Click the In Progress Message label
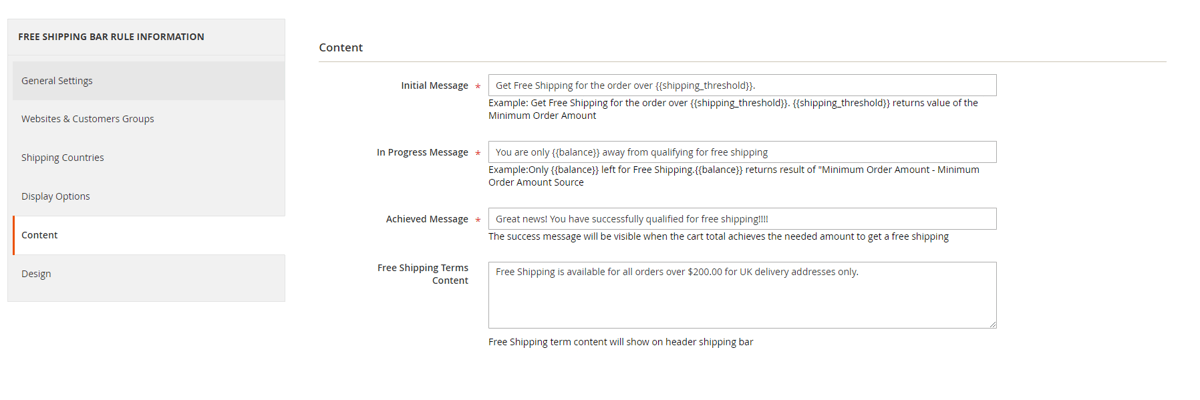This screenshot has width=1200, height=400. click(x=422, y=152)
